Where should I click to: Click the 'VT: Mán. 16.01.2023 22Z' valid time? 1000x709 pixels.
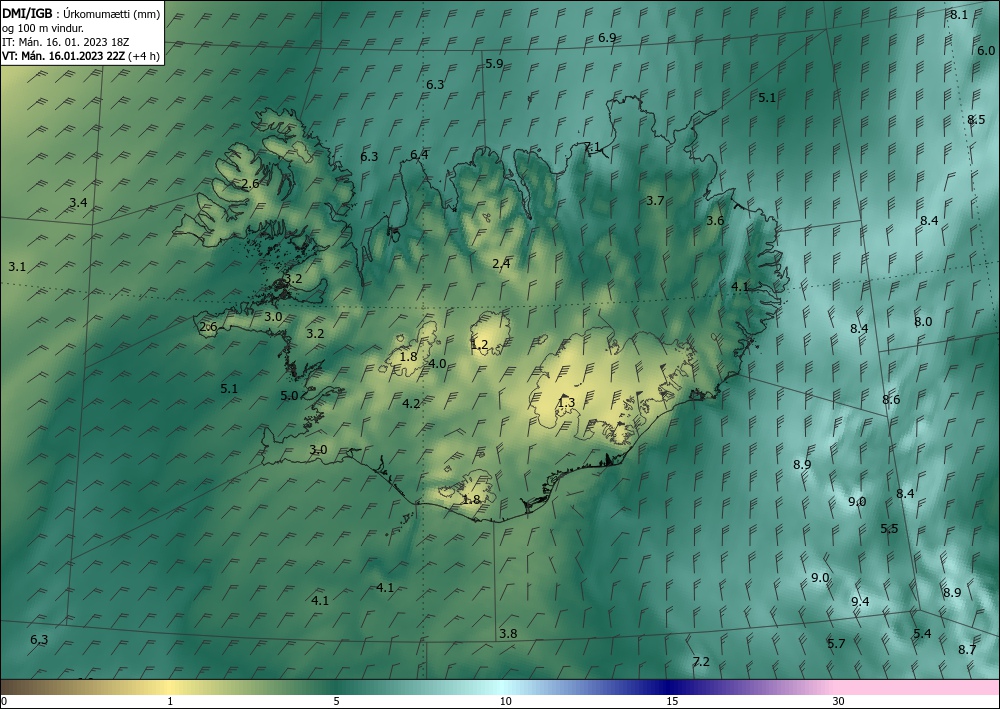tap(64, 56)
